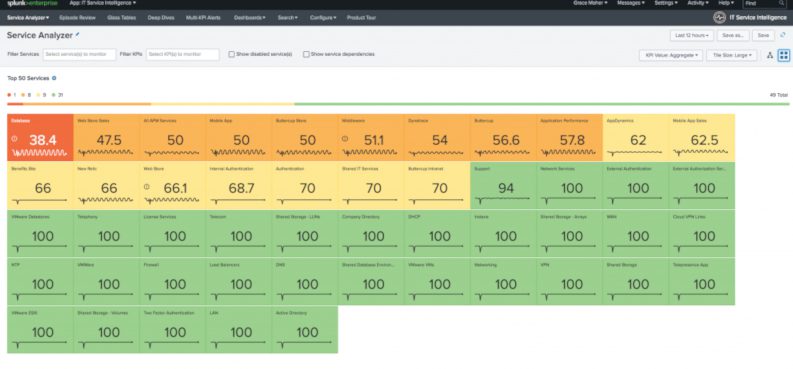This screenshot has width=793, height=369.
Task: Open the Last 12 hours time picker
Action: (691, 35)
